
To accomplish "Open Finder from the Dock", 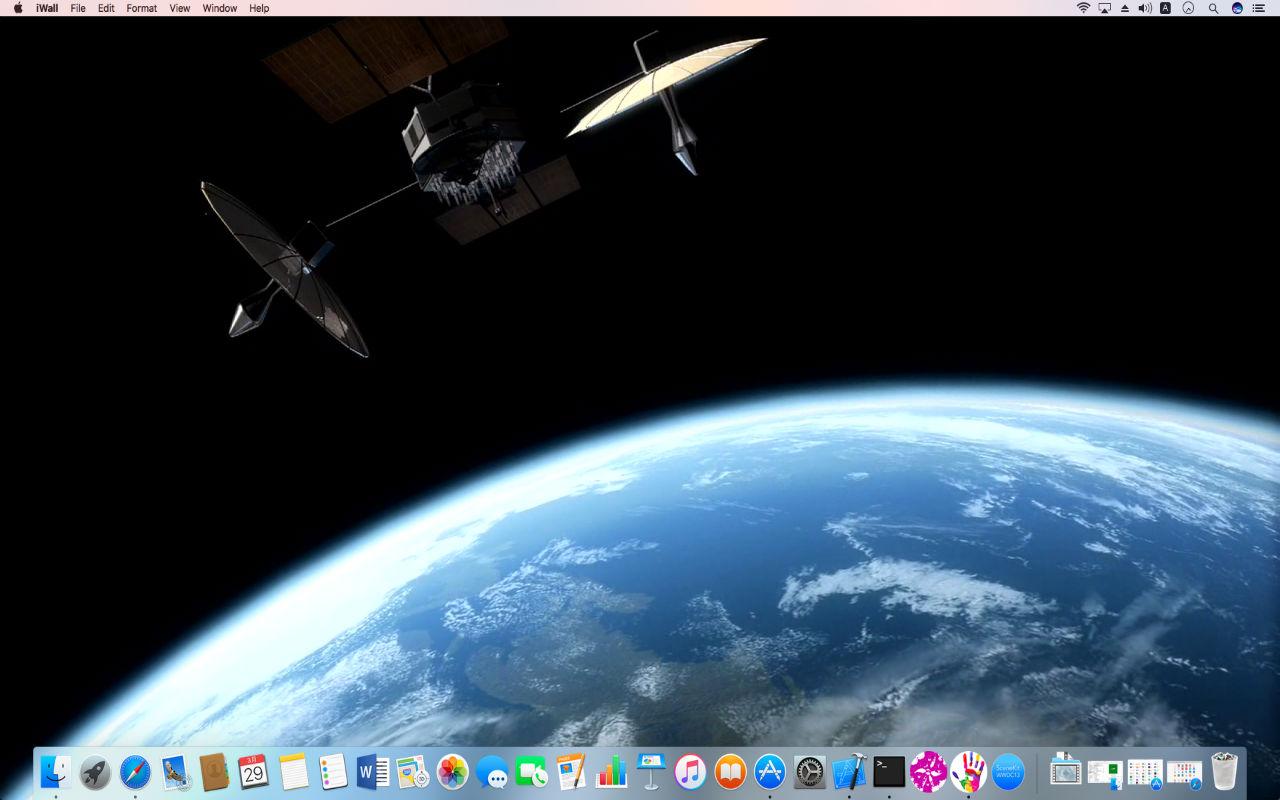I will pos(55,773).
